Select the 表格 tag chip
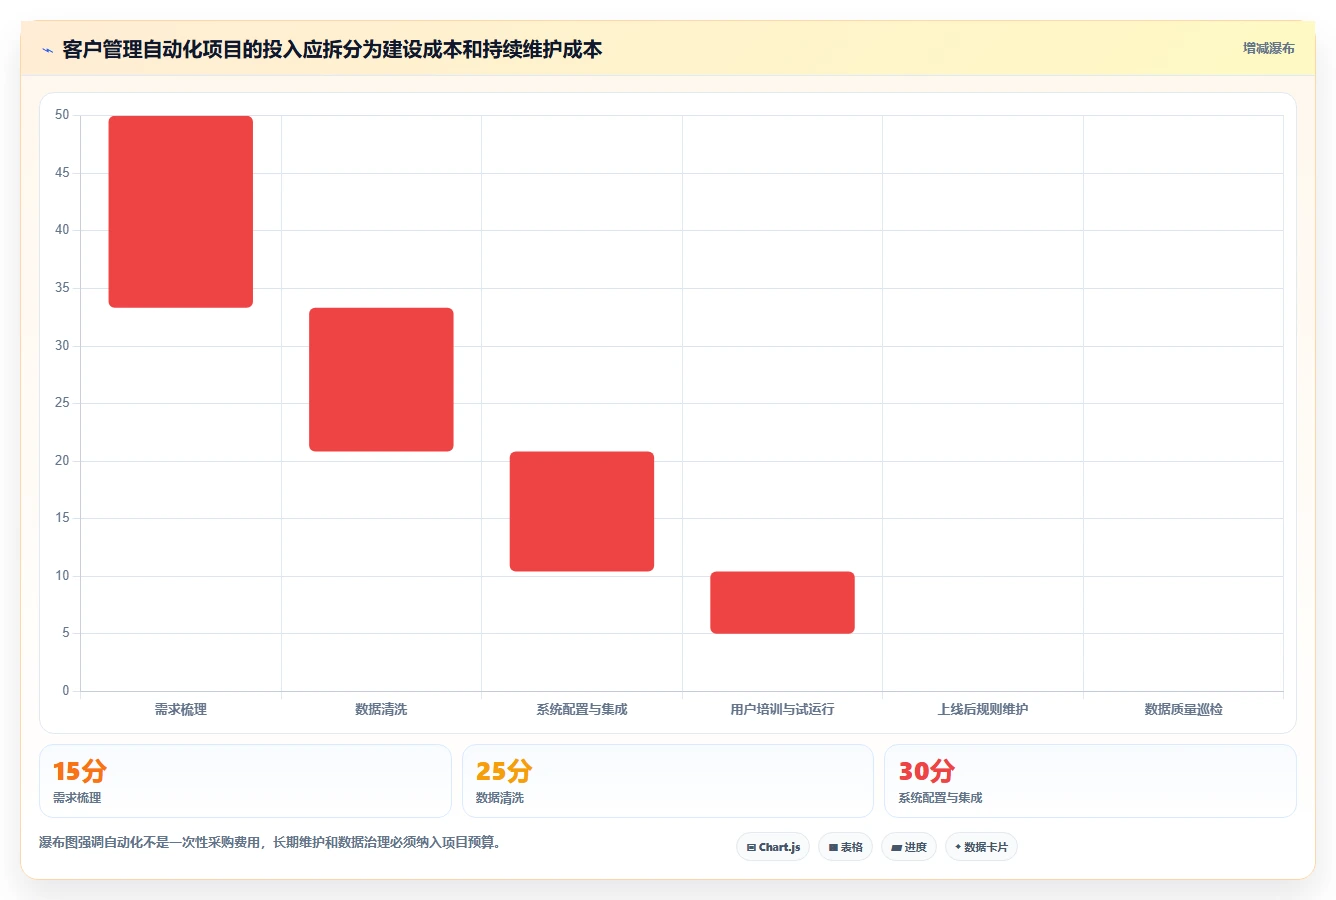Viewport: 1336px width, 900px height. (x=845, y=847)
